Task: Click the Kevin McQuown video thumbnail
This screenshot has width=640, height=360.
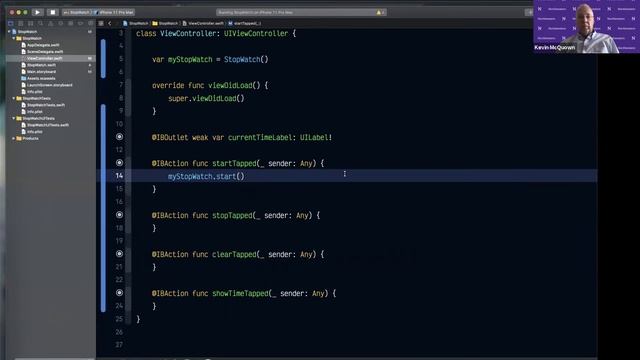Action: (x=587, y=27)
